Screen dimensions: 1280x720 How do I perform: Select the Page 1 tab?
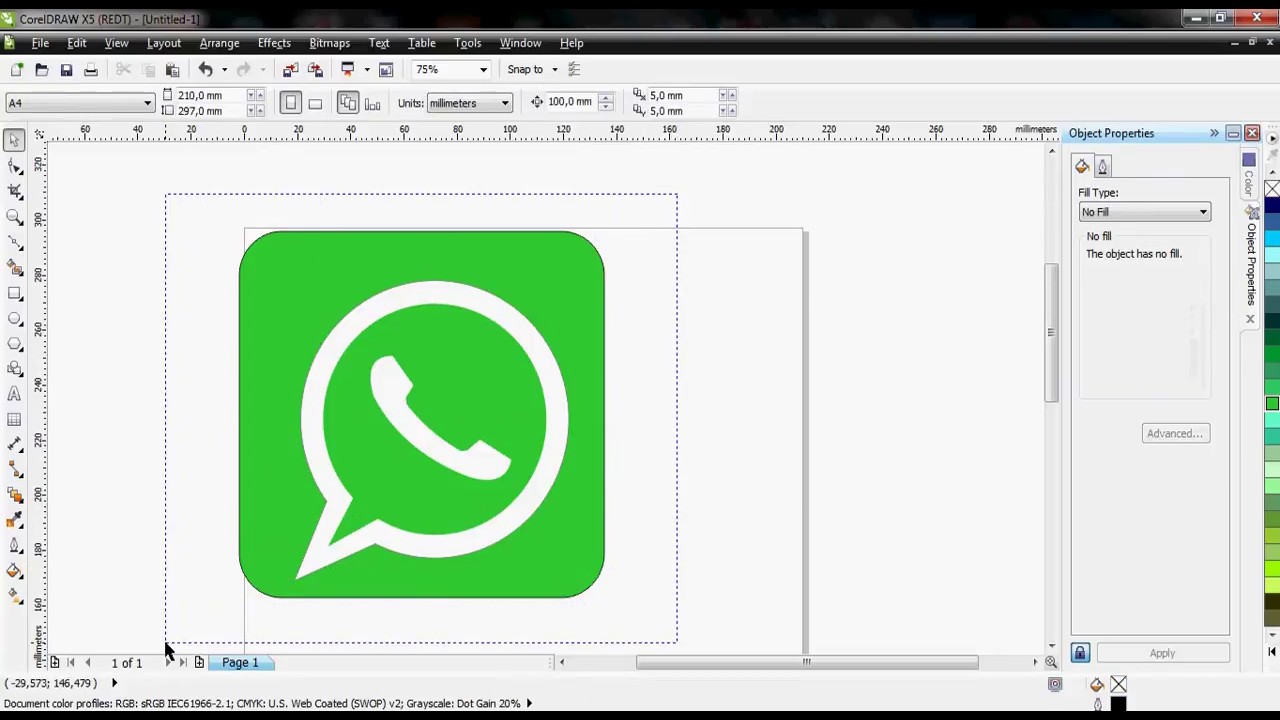point(240,663)
